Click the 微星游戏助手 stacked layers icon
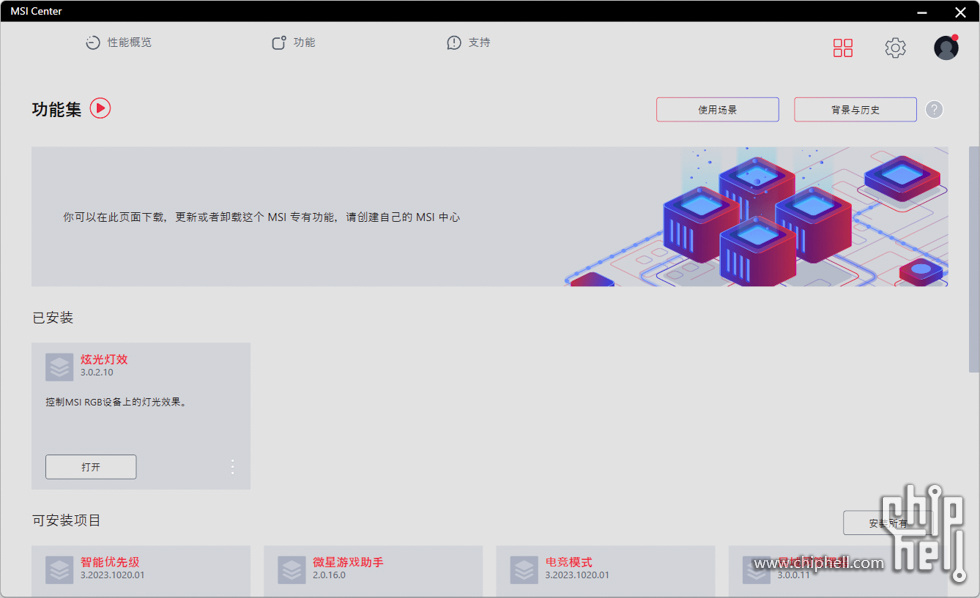The image size is (980, 598). (x=292, y=570)
